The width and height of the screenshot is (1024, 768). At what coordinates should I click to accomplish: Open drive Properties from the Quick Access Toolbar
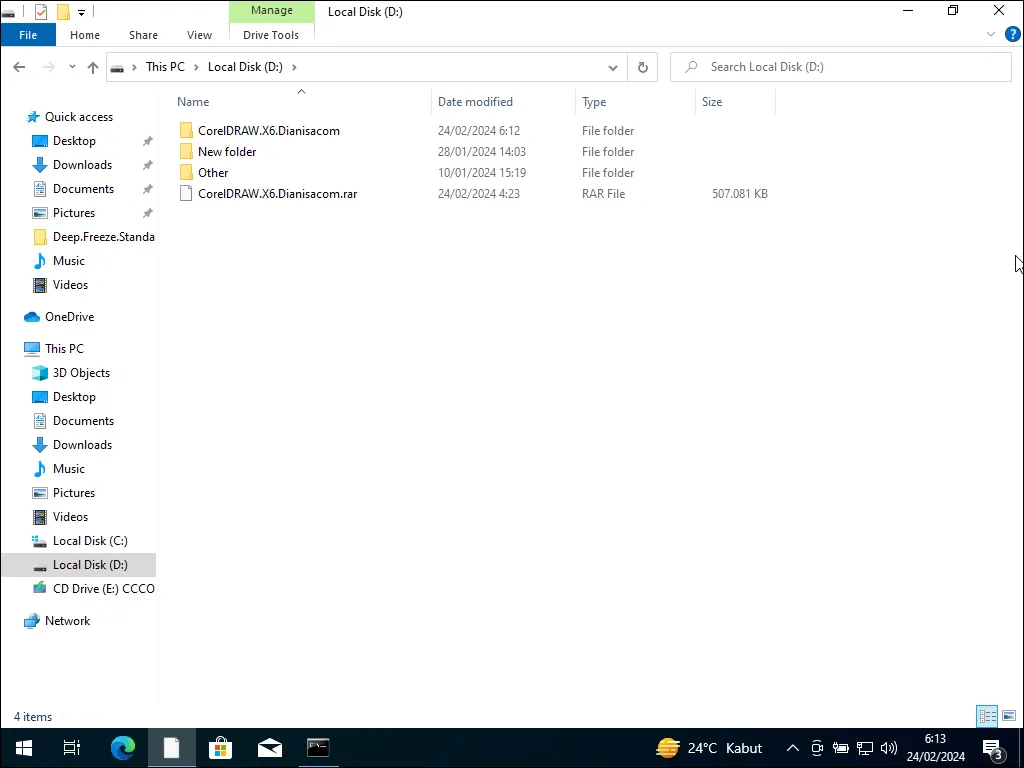pos(41,10)
